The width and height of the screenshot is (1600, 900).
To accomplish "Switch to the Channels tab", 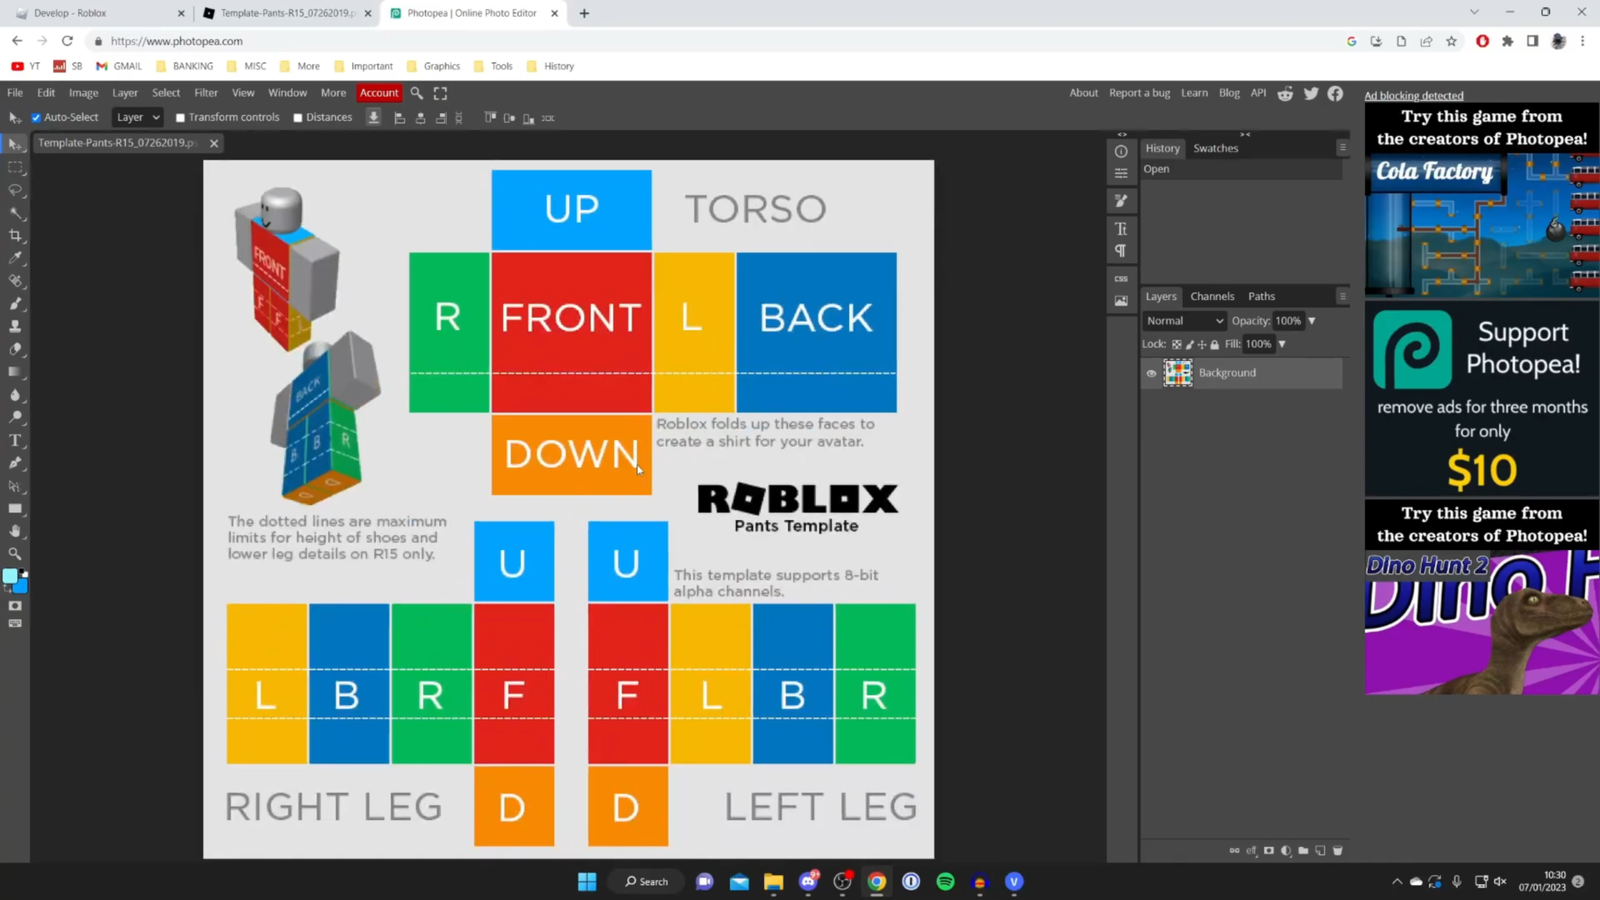I will click(x=1212, y=296).
